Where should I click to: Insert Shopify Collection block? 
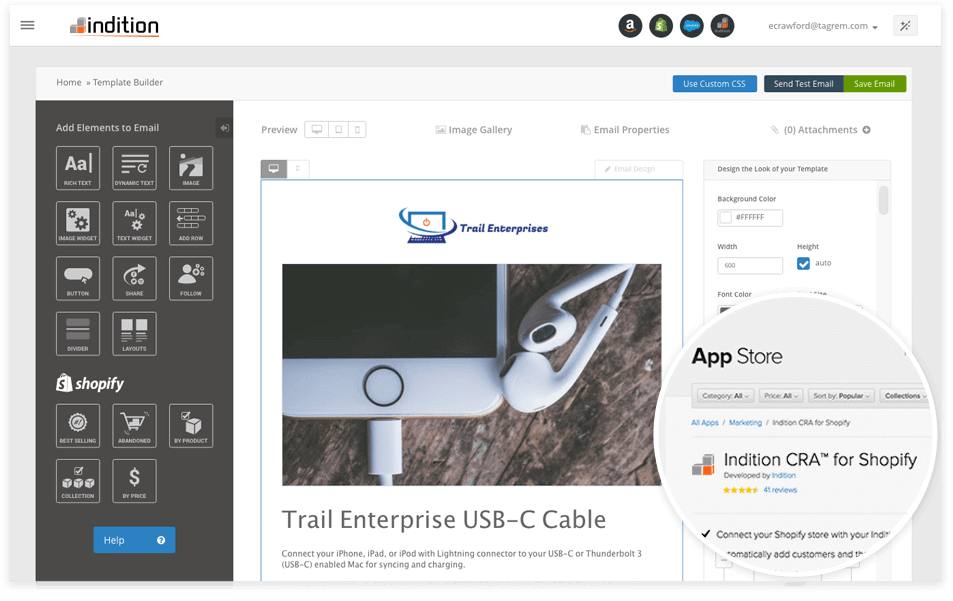point(78,481)
